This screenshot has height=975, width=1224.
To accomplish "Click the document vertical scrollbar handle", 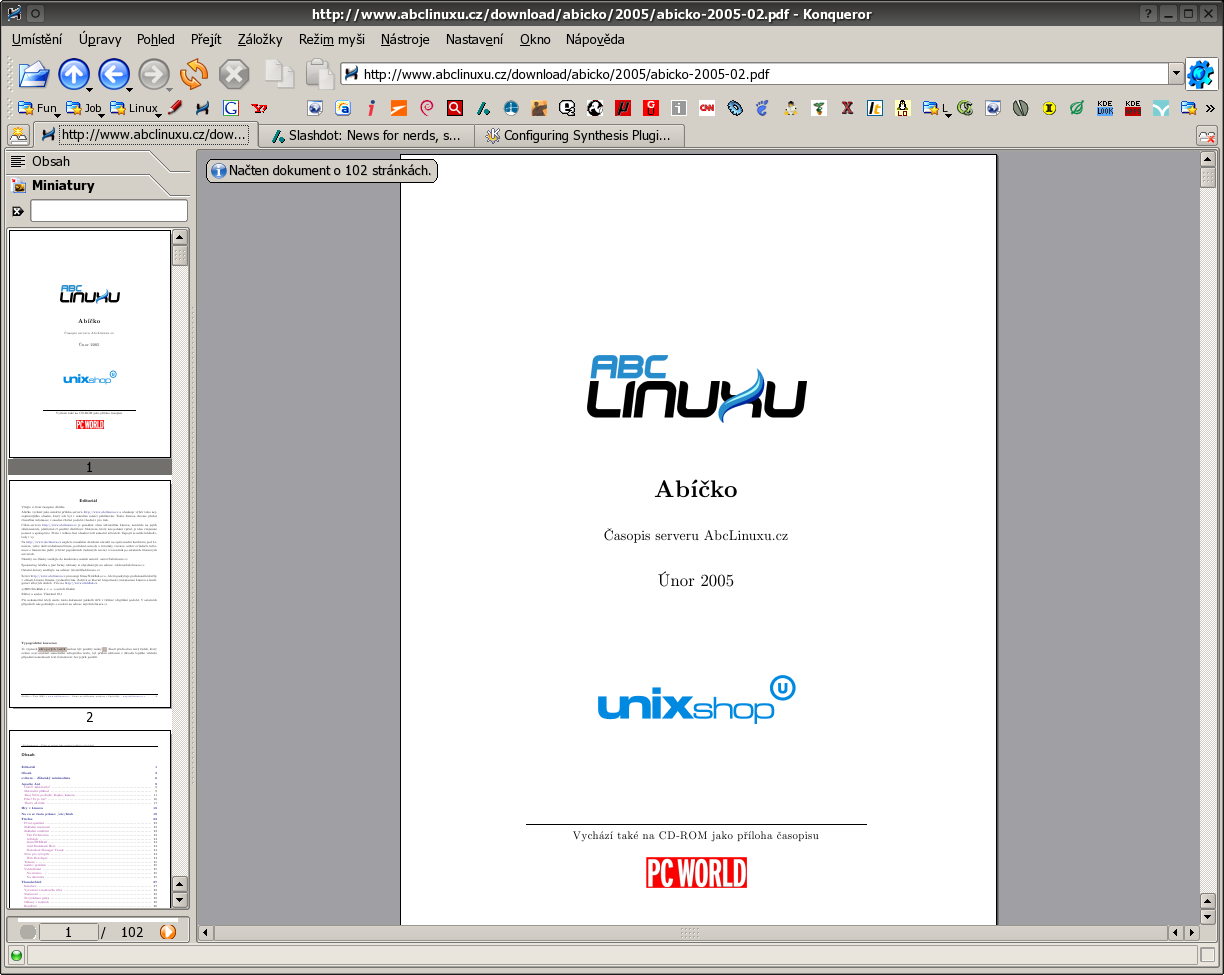I will coord(1208,177).
